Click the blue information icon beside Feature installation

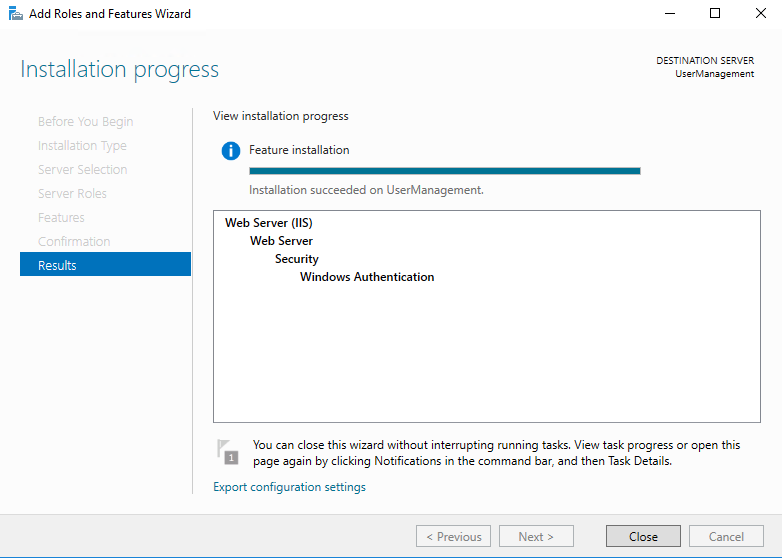[x=230, y=151]
